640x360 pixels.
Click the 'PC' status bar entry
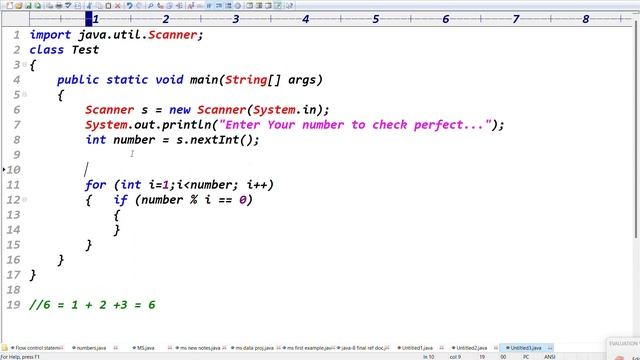(526, 357)
